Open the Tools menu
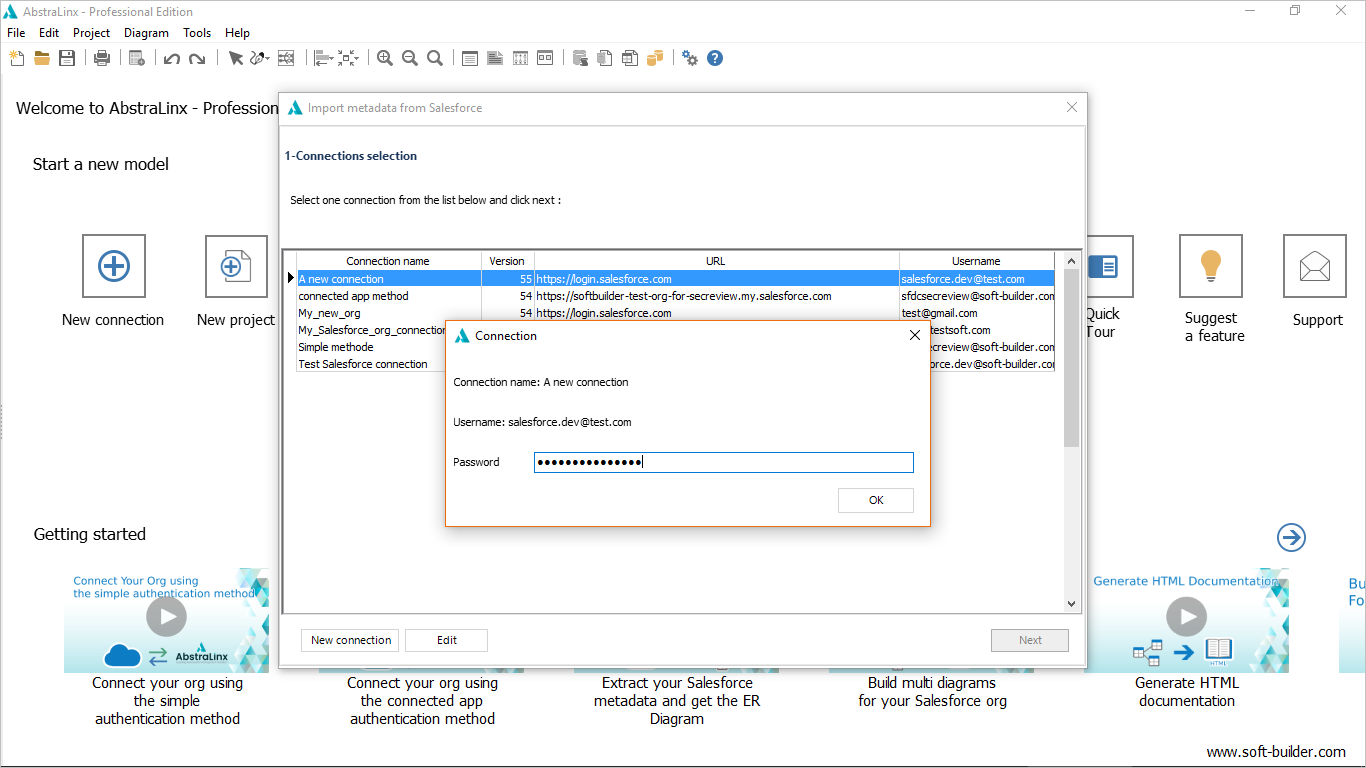 (x=197, y=33)
